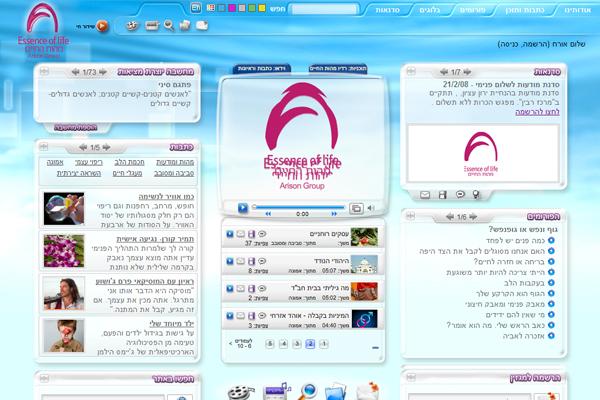Open the Taj Mahal video thumbnail
This screenshot has height=400, width=600.
(x=364, y=264)
